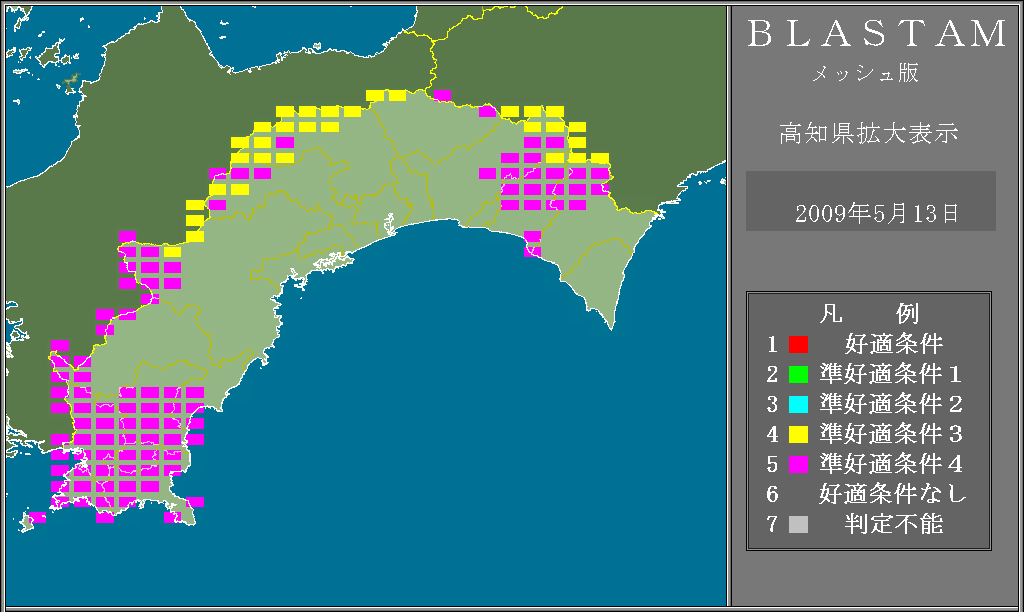Click the メッシュ版 subtitle
The image size is (1024, 612).
[x=865, y=72]
